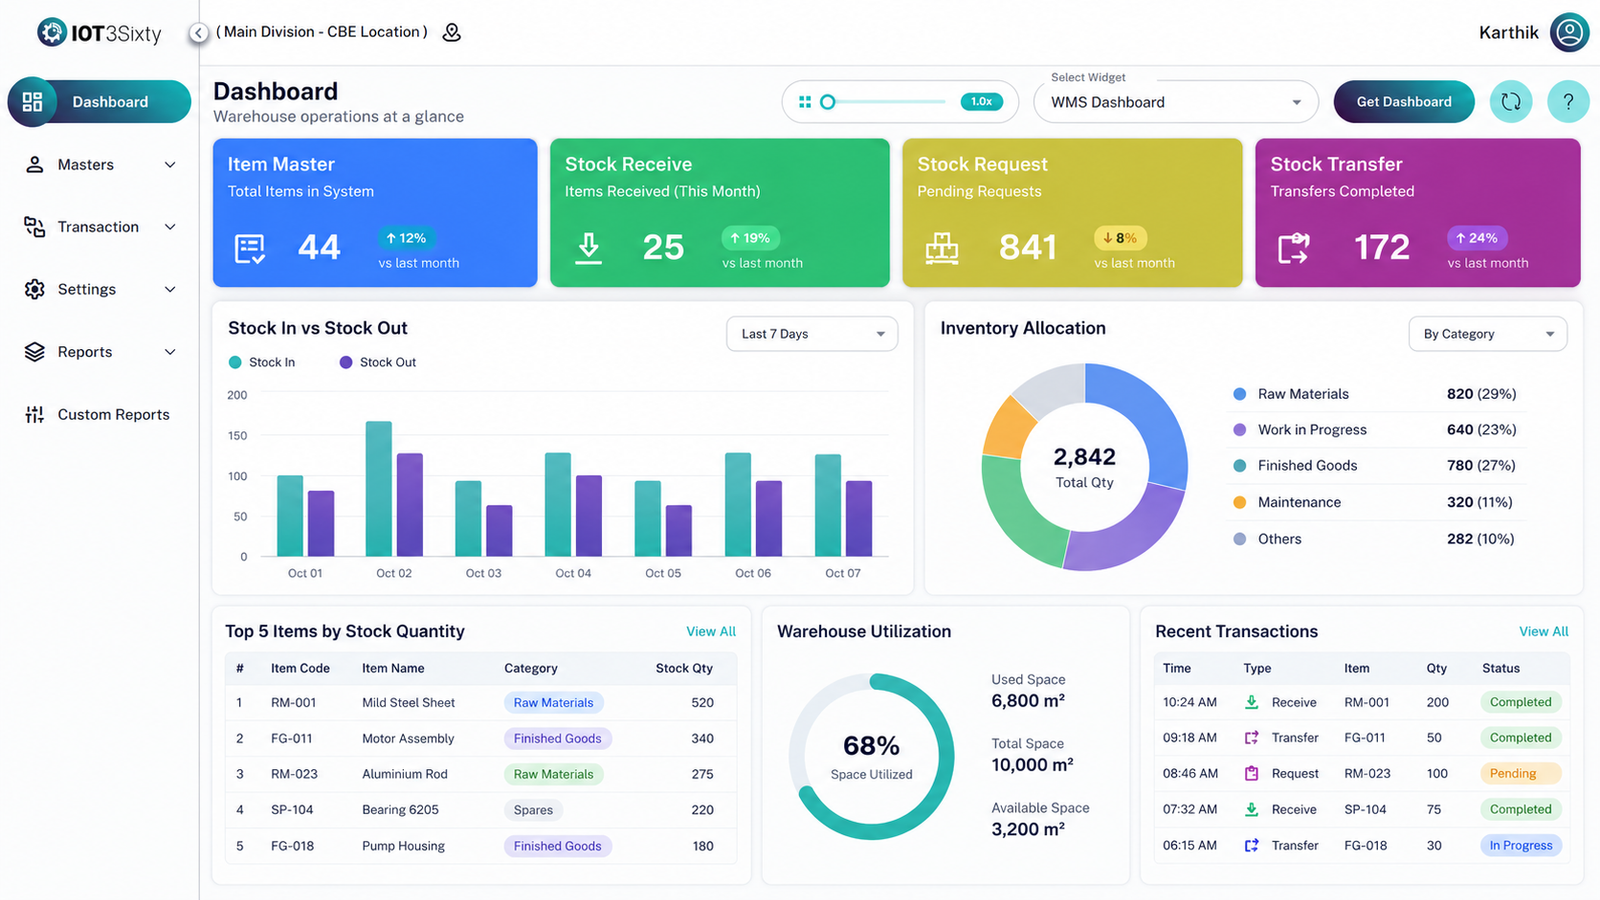1600x900 pixels.
Task: Click the Custom Reports sliders icon
Action: point(35,414)
